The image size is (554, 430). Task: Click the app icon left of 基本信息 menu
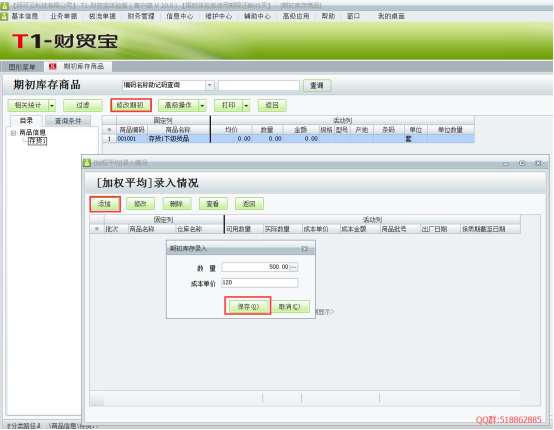(x=4, y=16)
